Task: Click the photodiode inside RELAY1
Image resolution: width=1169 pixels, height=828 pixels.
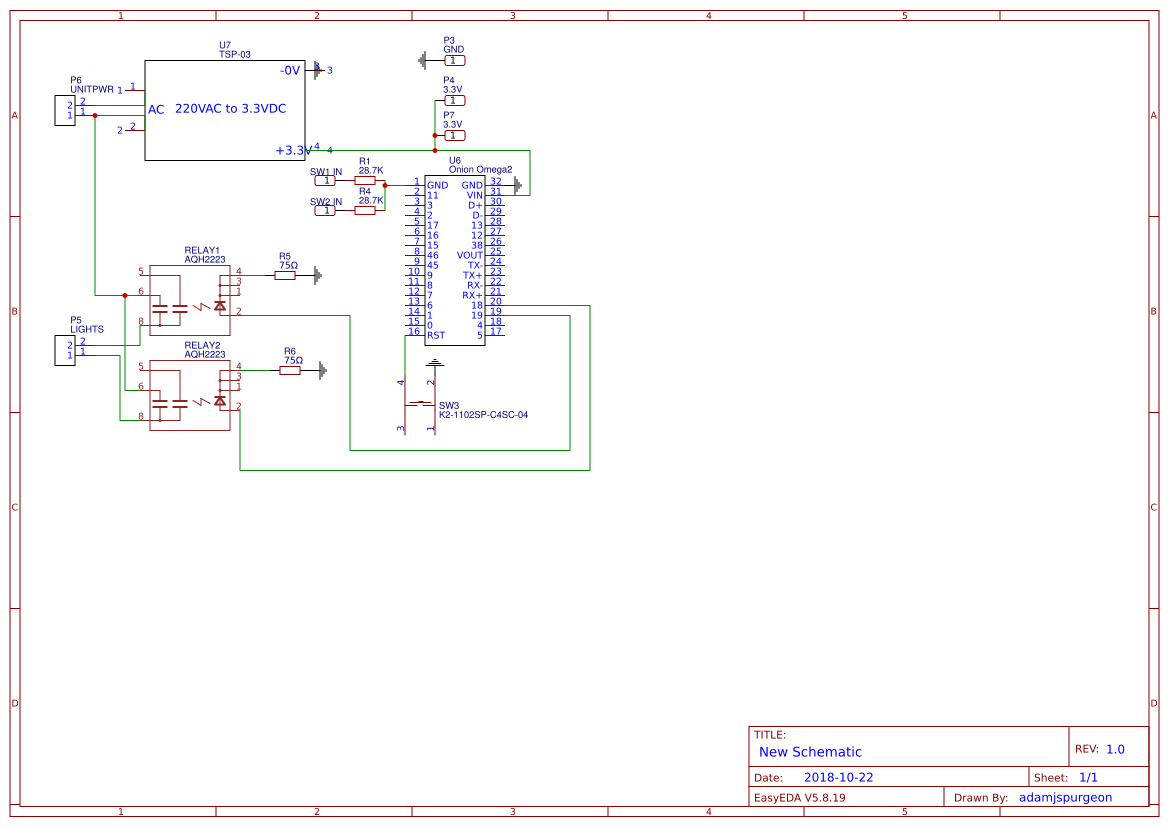Action: click(x=219, y=305)
